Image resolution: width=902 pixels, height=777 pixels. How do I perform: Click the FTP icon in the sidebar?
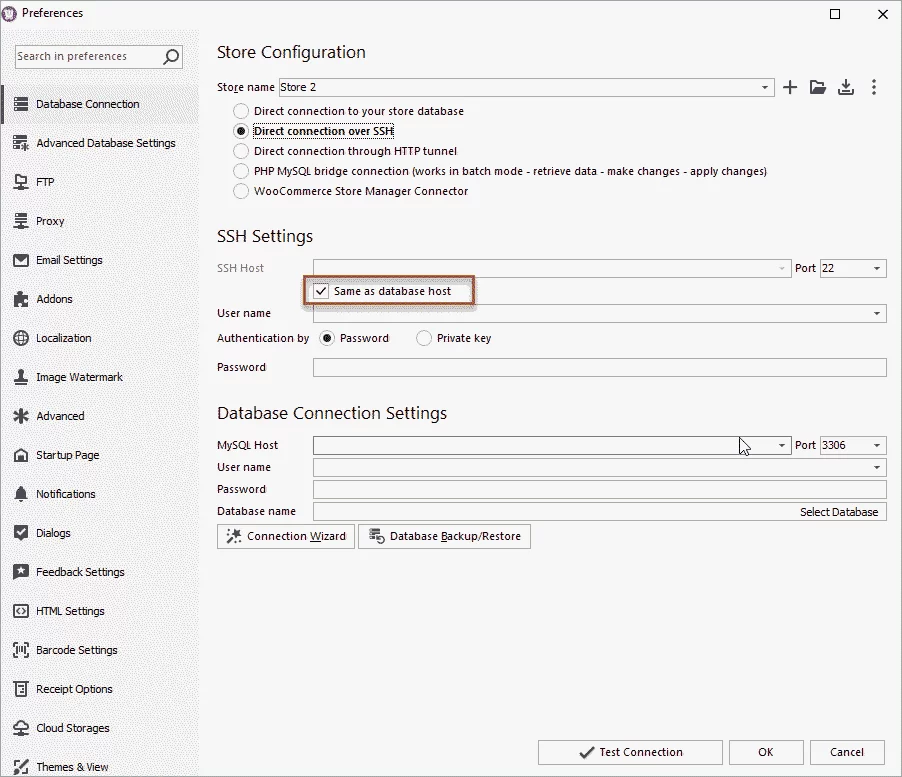21,182
